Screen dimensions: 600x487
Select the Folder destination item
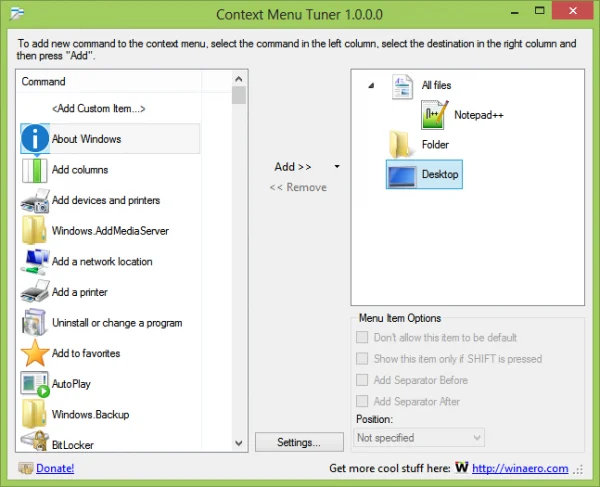tap(419, 145)
